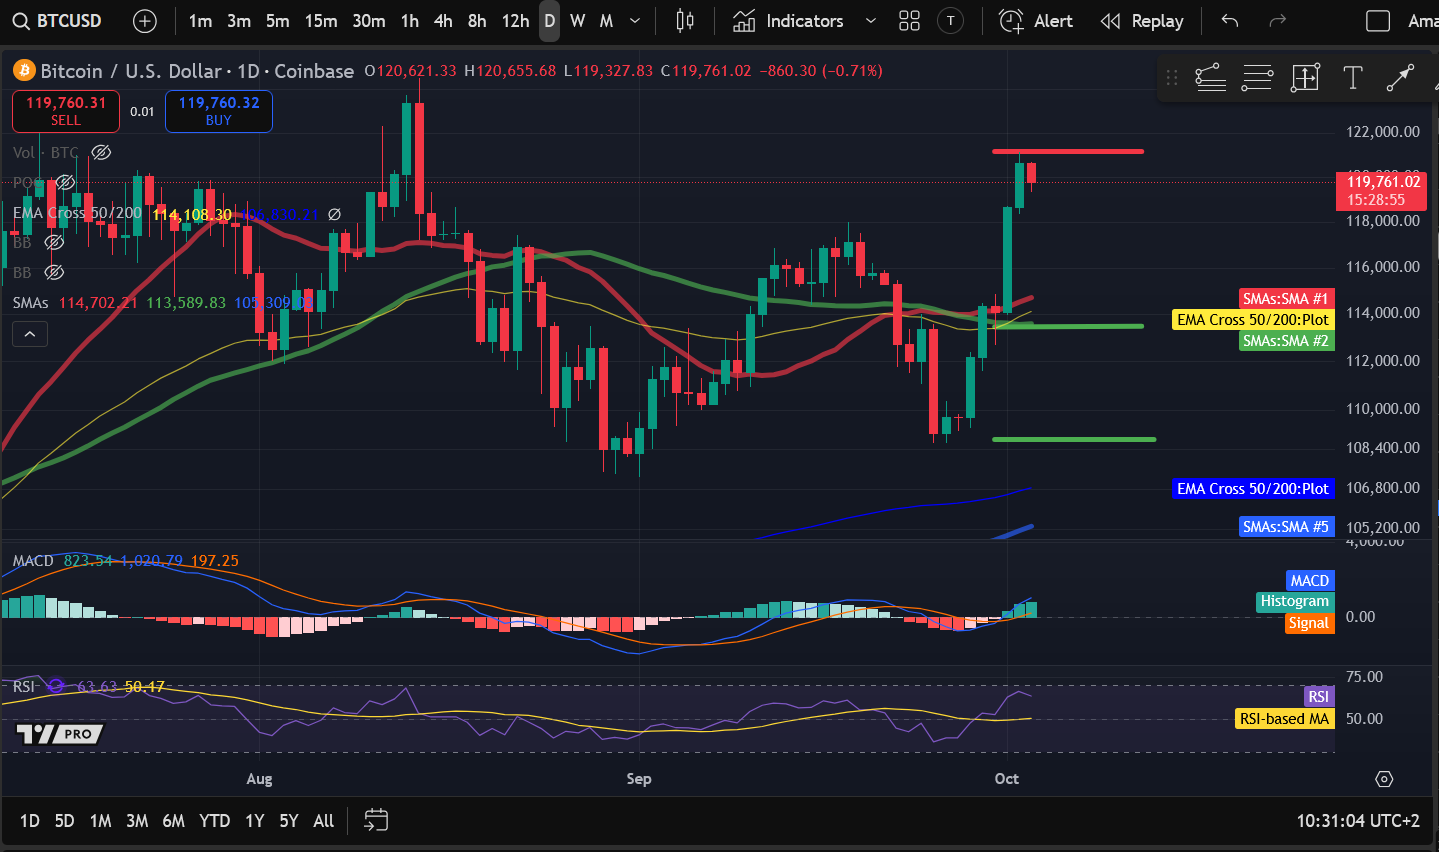Screen dimensions: 1439x852
Task: Select the date and price range tool
Action: (1305, 78)
